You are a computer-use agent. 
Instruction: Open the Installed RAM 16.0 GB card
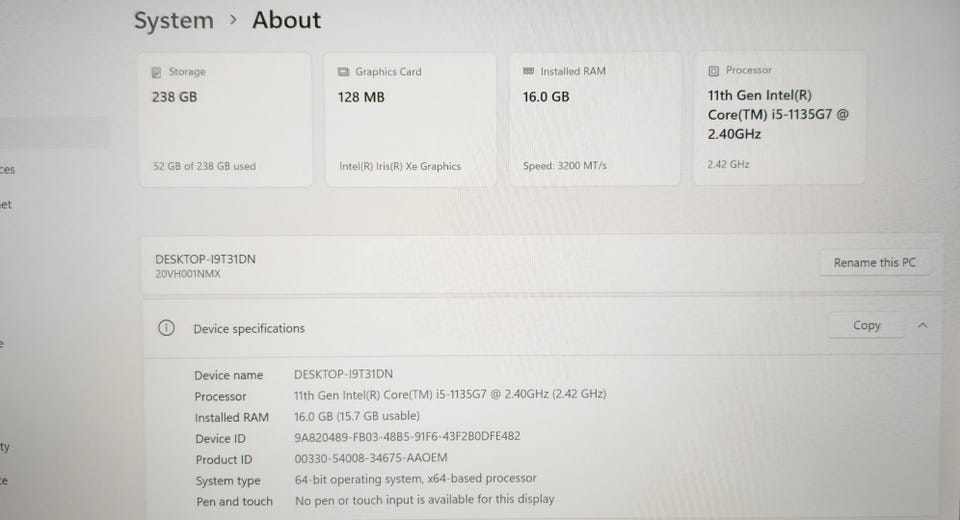595,119
